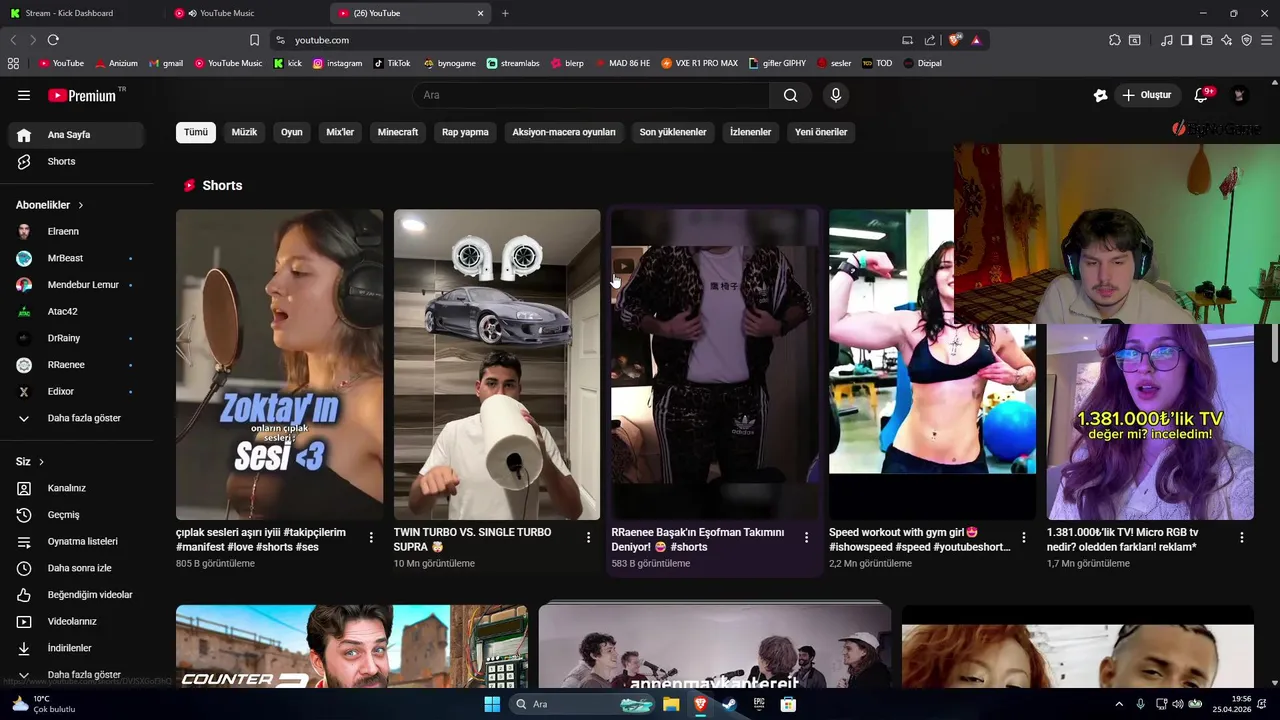This screenshot has height=720, width=1280.
Task: Select the Minecraft filter chip
Action: click(x=398, y=132)
